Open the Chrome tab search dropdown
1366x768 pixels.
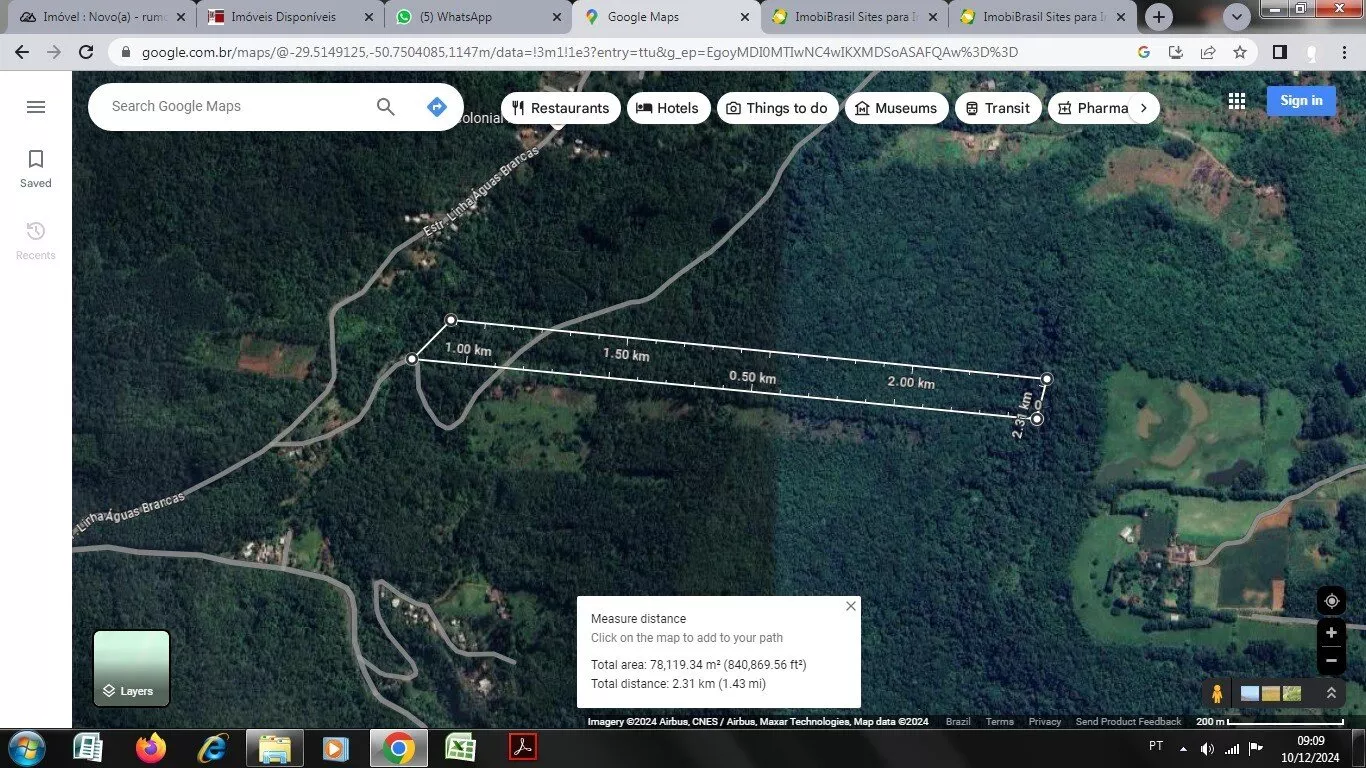click(x=1237, y=17)
